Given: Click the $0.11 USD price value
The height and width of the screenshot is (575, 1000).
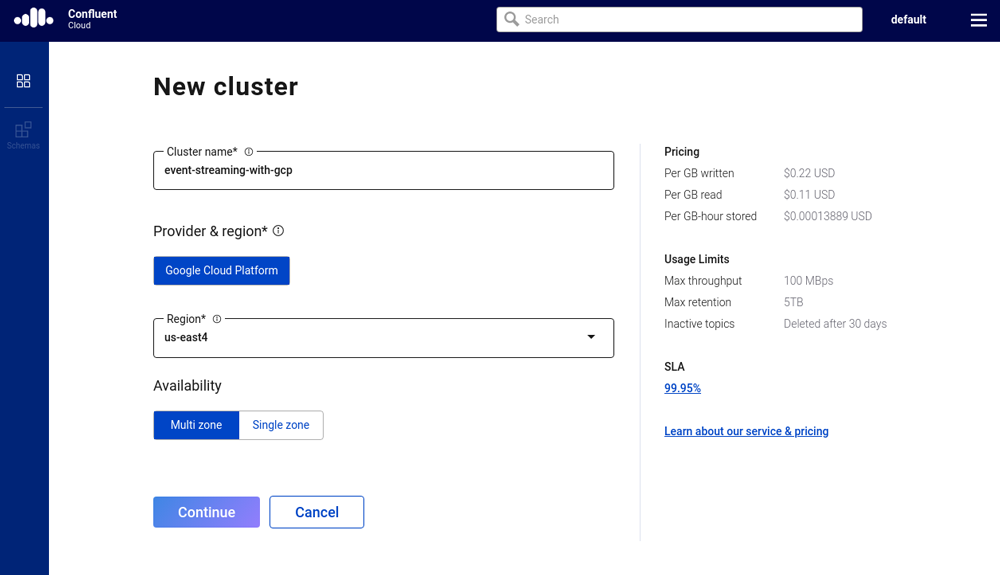Looking at the screenshot, I should [809, 195].
